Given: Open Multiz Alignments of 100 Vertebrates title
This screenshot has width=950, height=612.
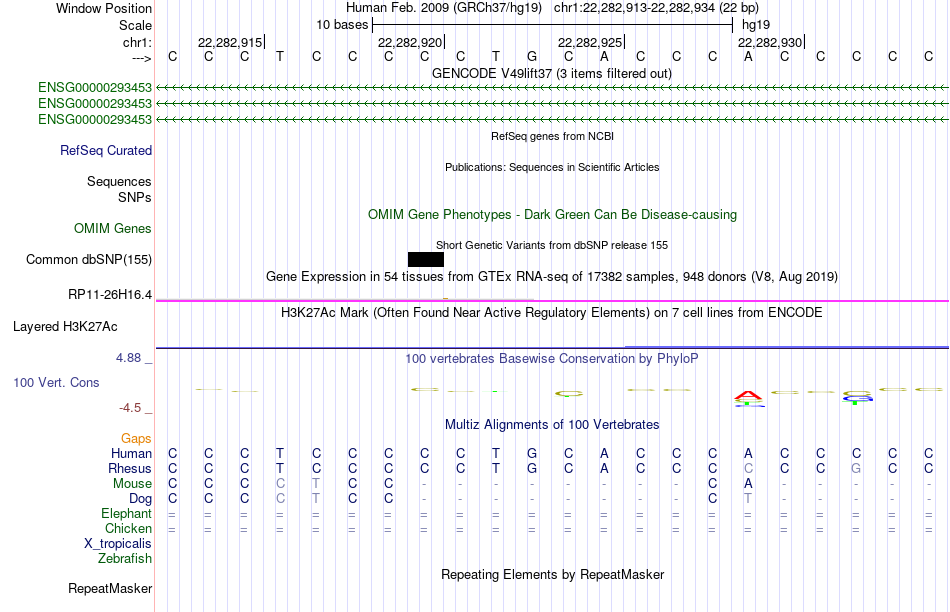Looking at the screenshot, I should pyautogui.click(x=552, y=425).
